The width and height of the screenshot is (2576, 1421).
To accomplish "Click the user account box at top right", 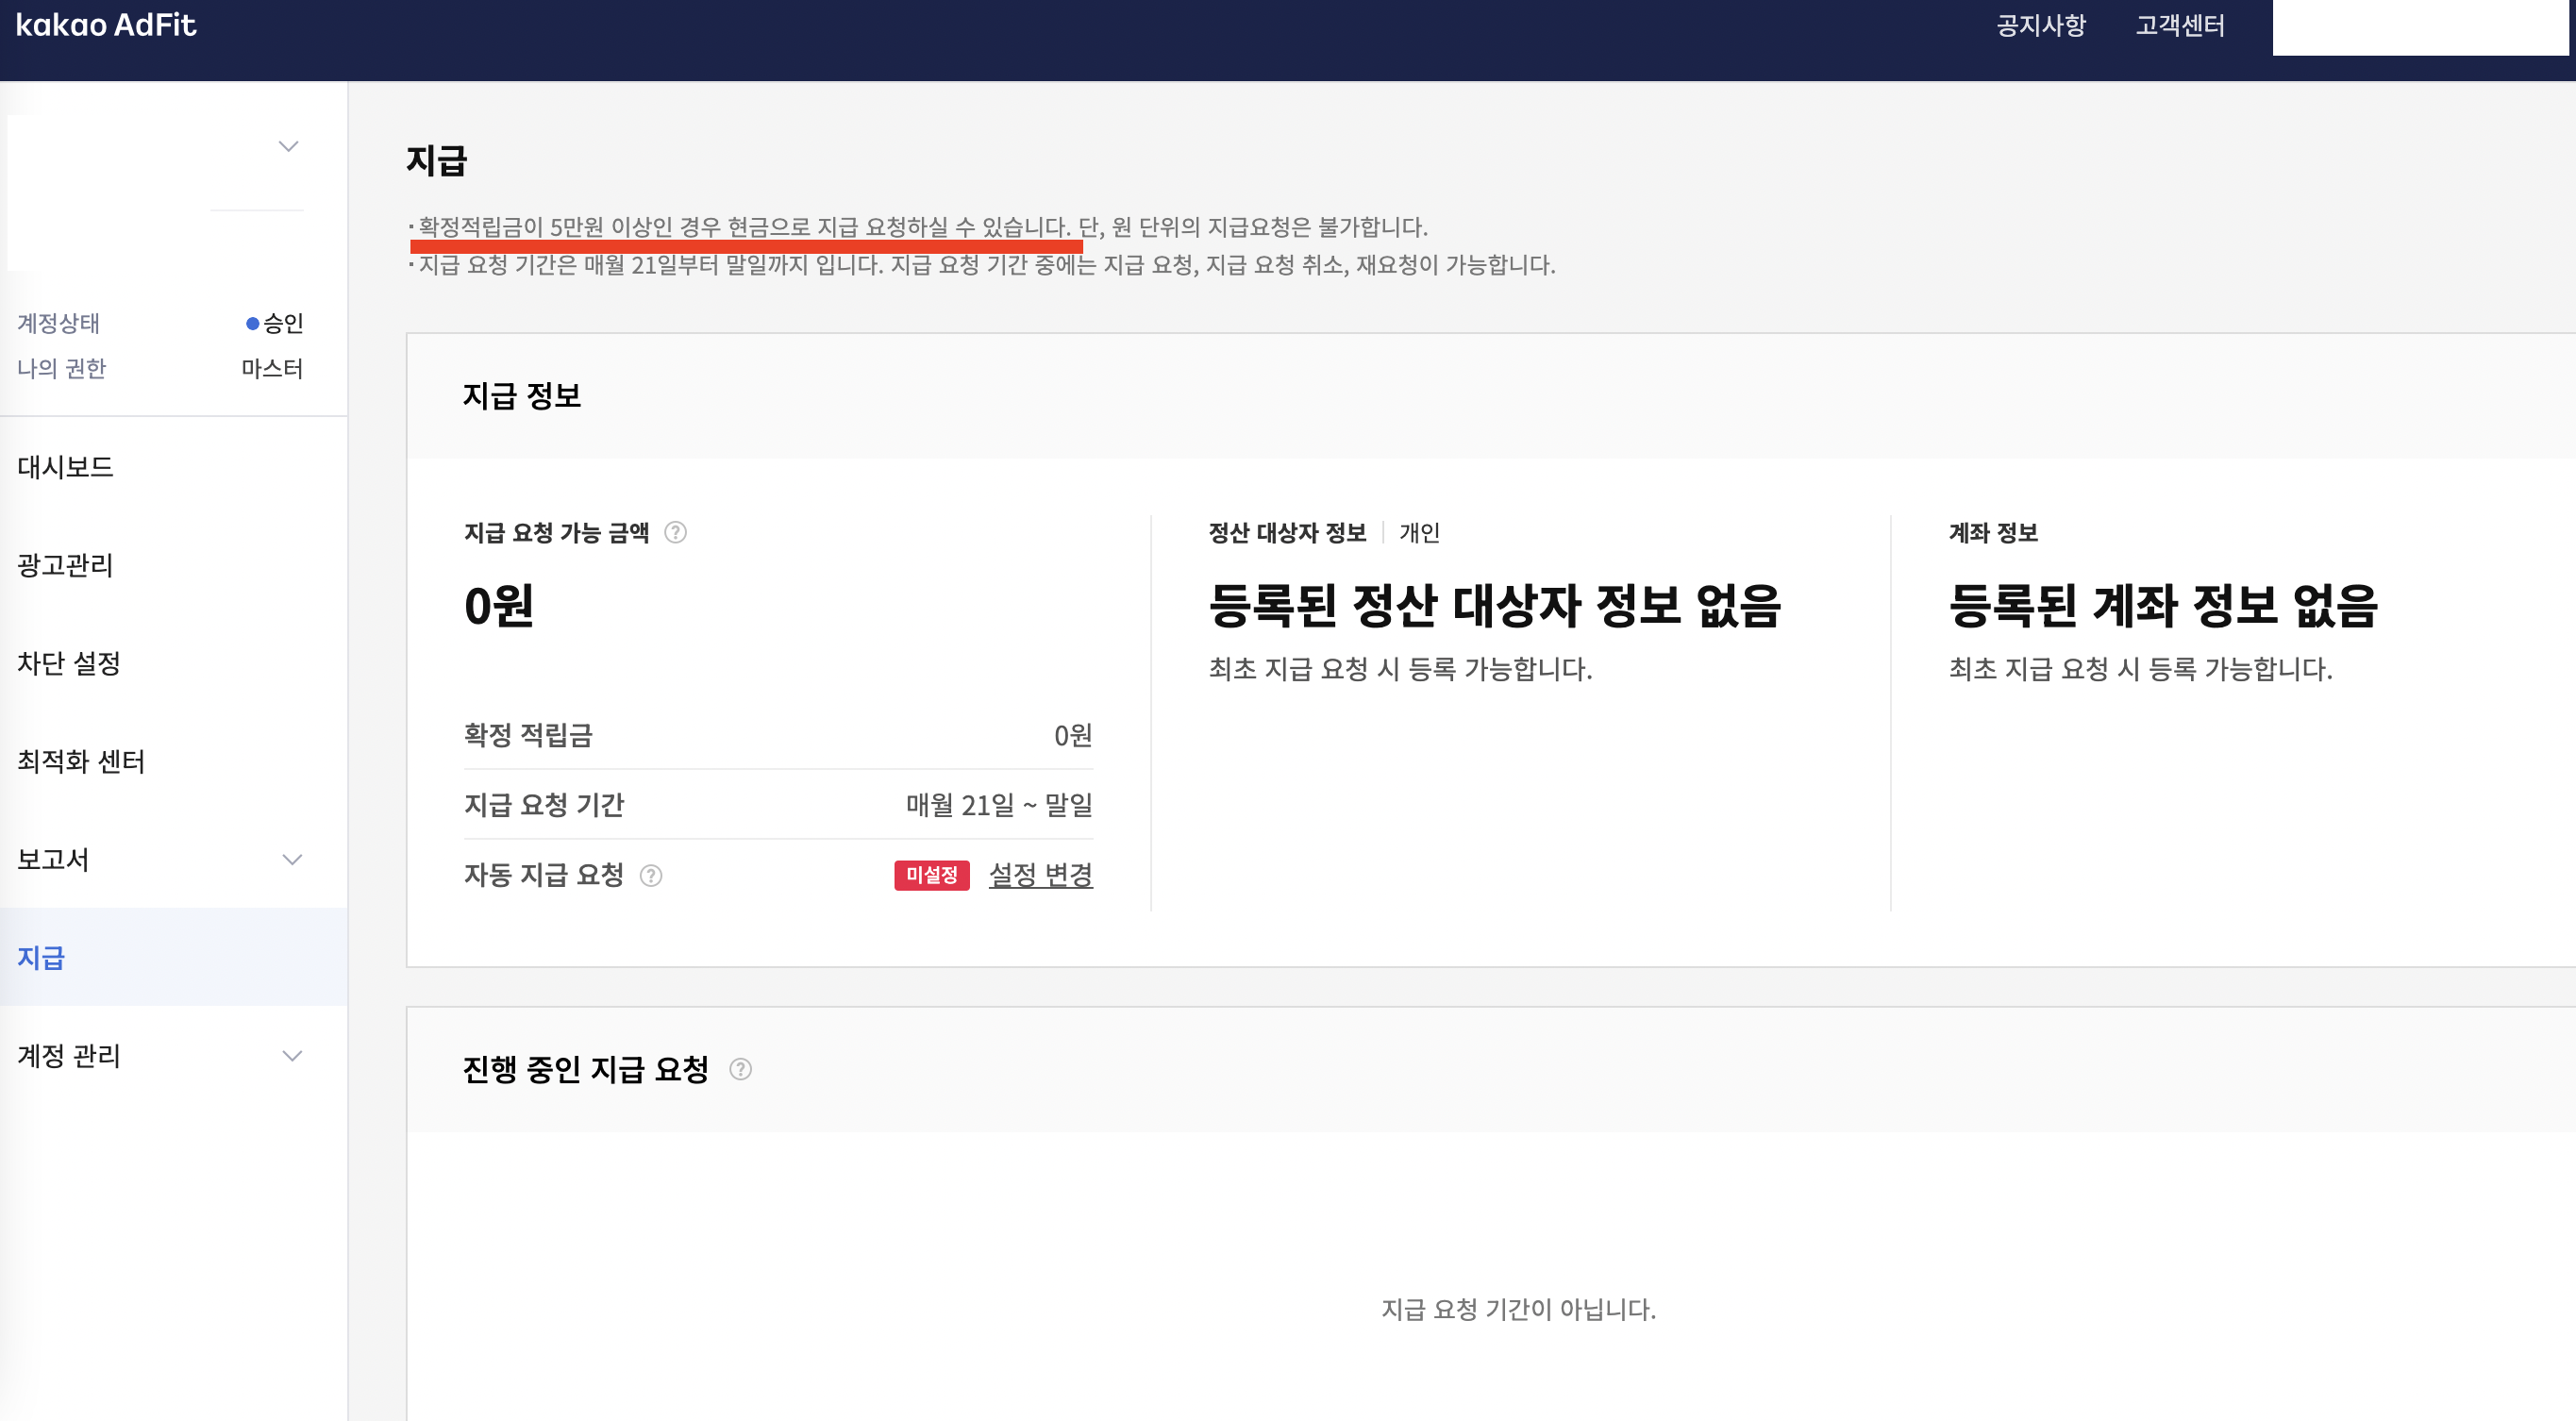I will (2420, 27).
